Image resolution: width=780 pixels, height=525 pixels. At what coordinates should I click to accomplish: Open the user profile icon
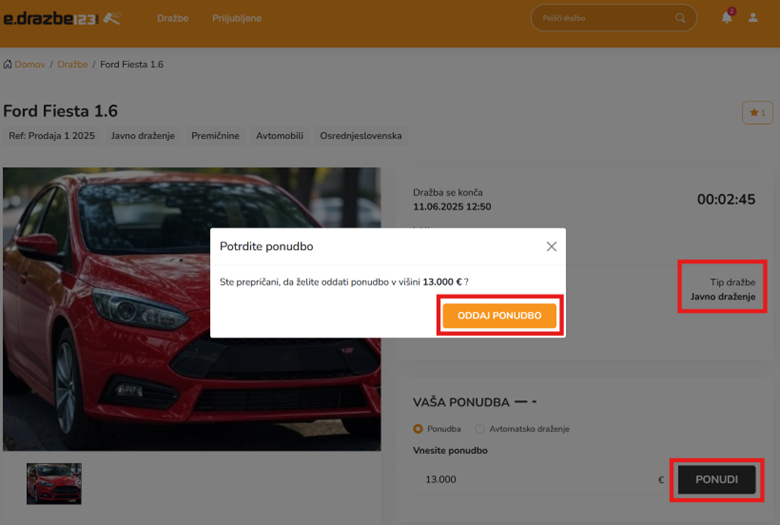pos(753,18)
